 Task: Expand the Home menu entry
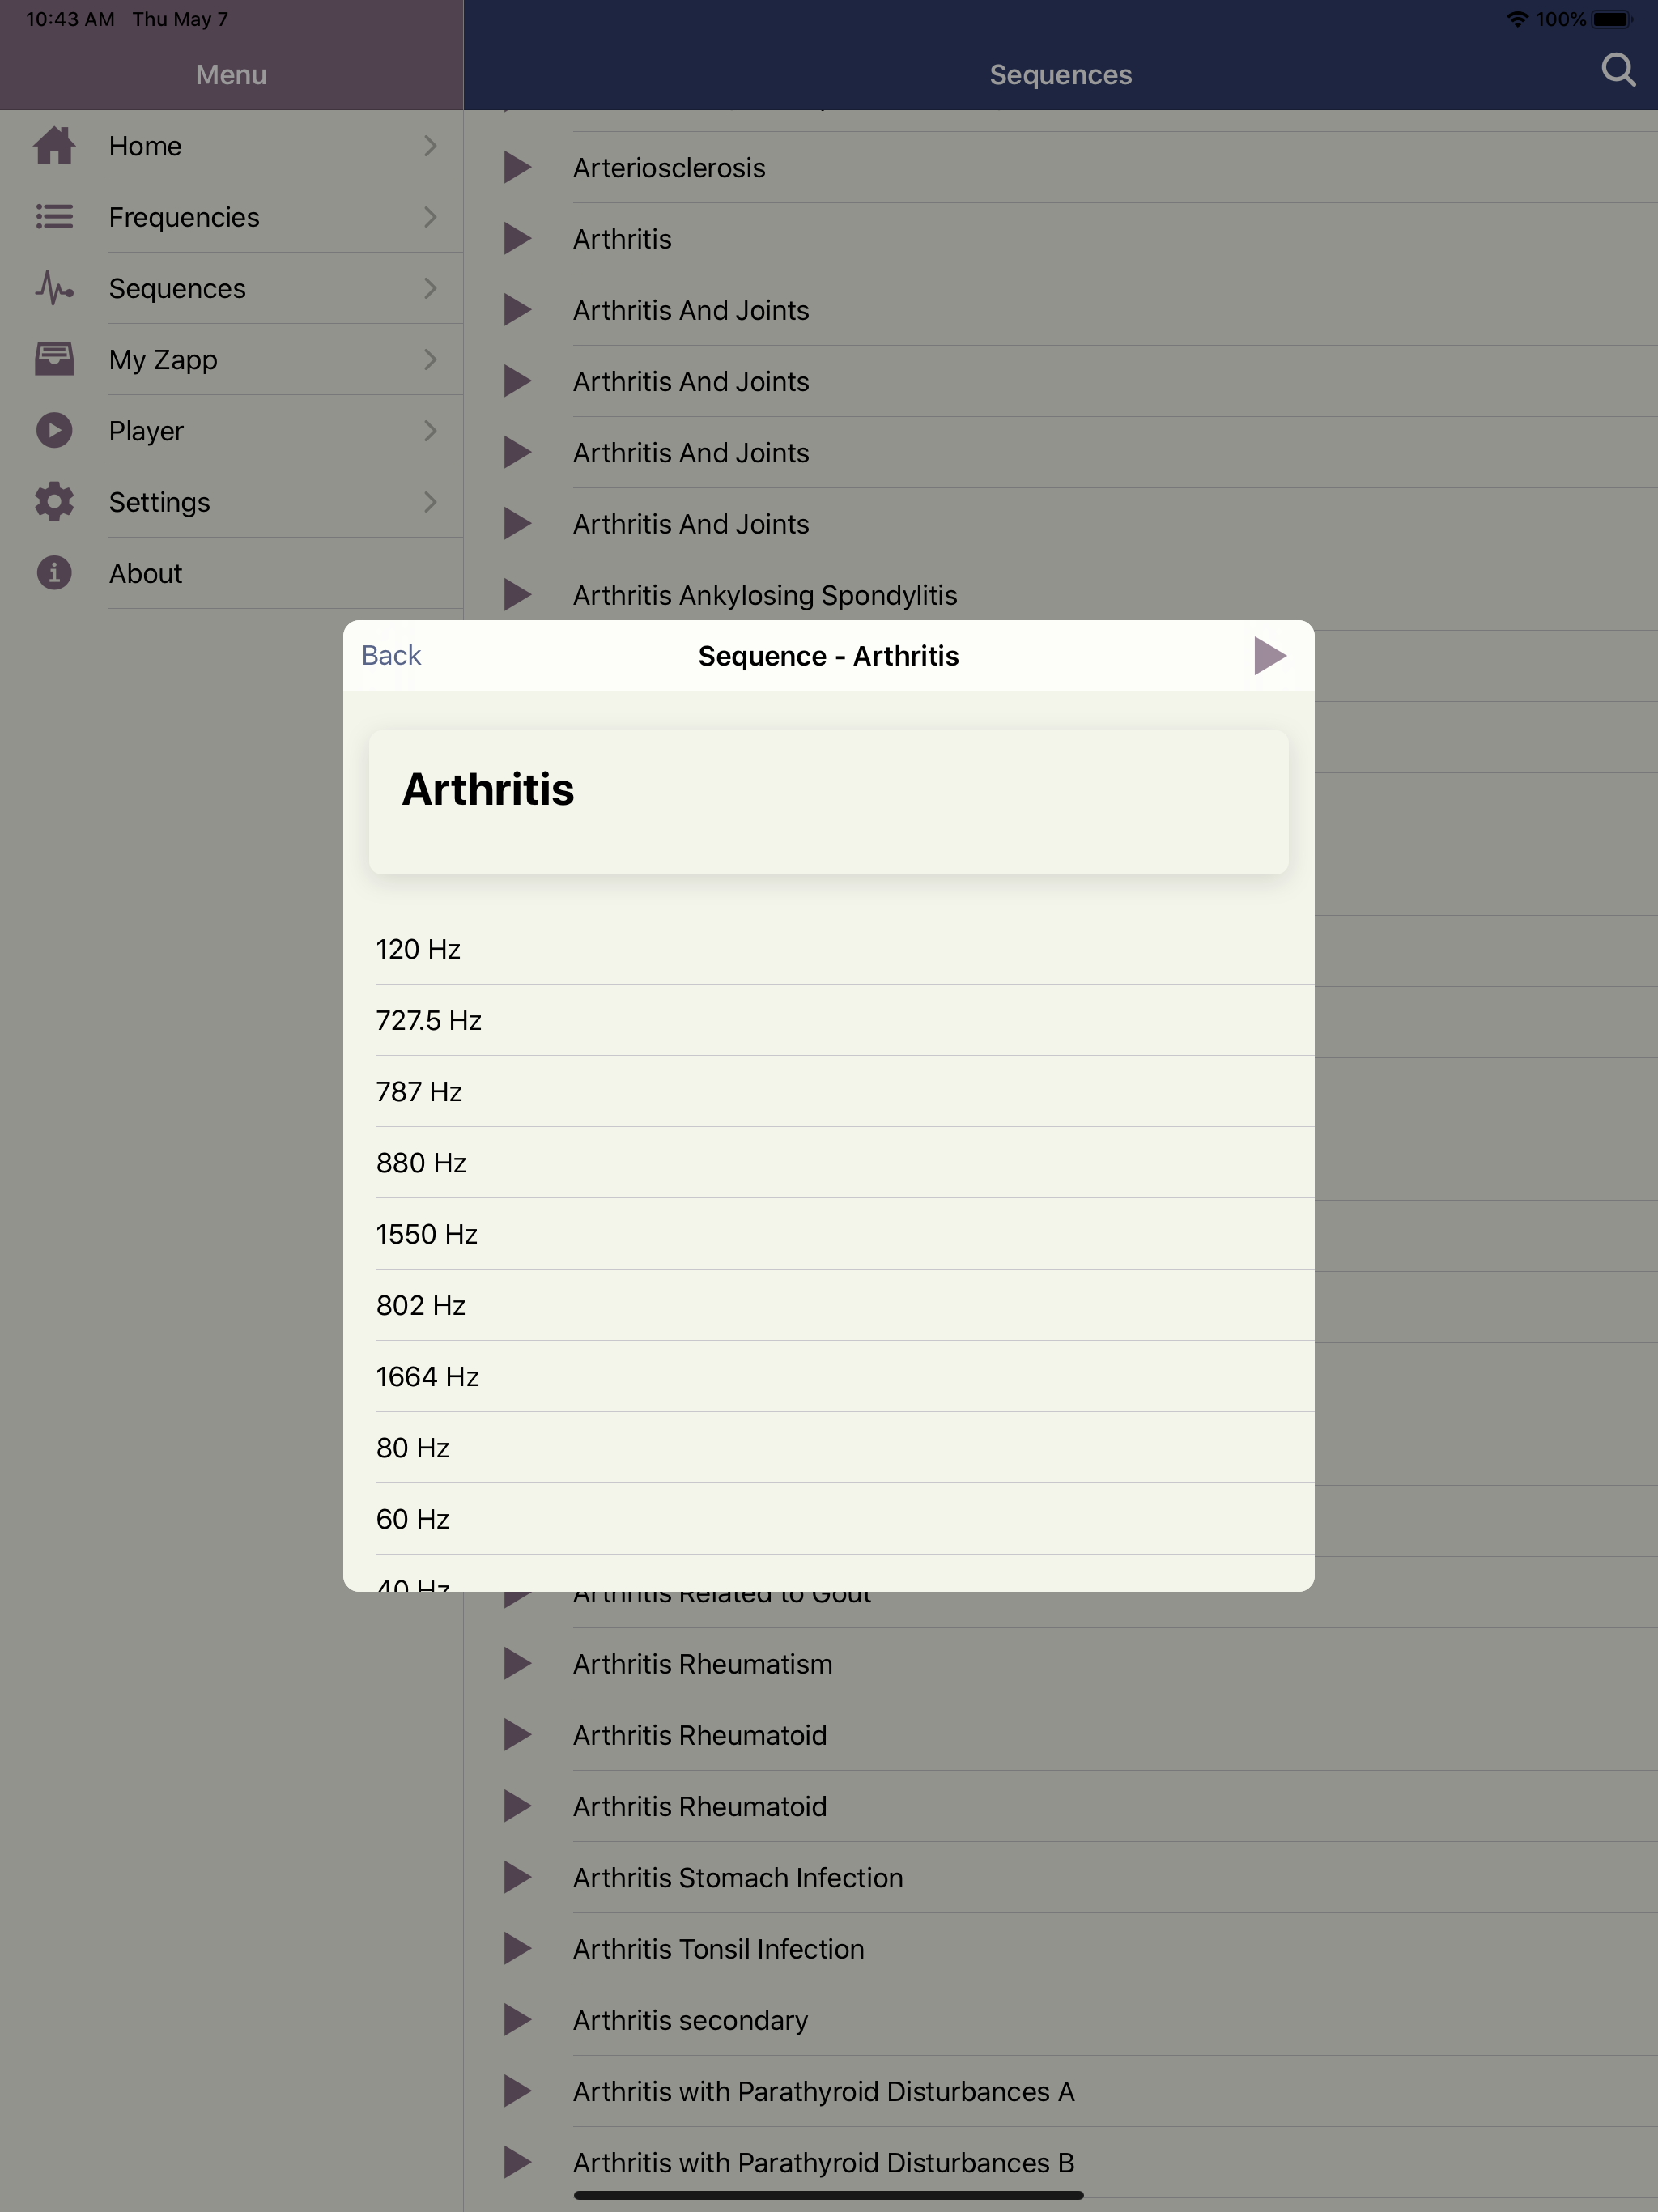(430, 146)
